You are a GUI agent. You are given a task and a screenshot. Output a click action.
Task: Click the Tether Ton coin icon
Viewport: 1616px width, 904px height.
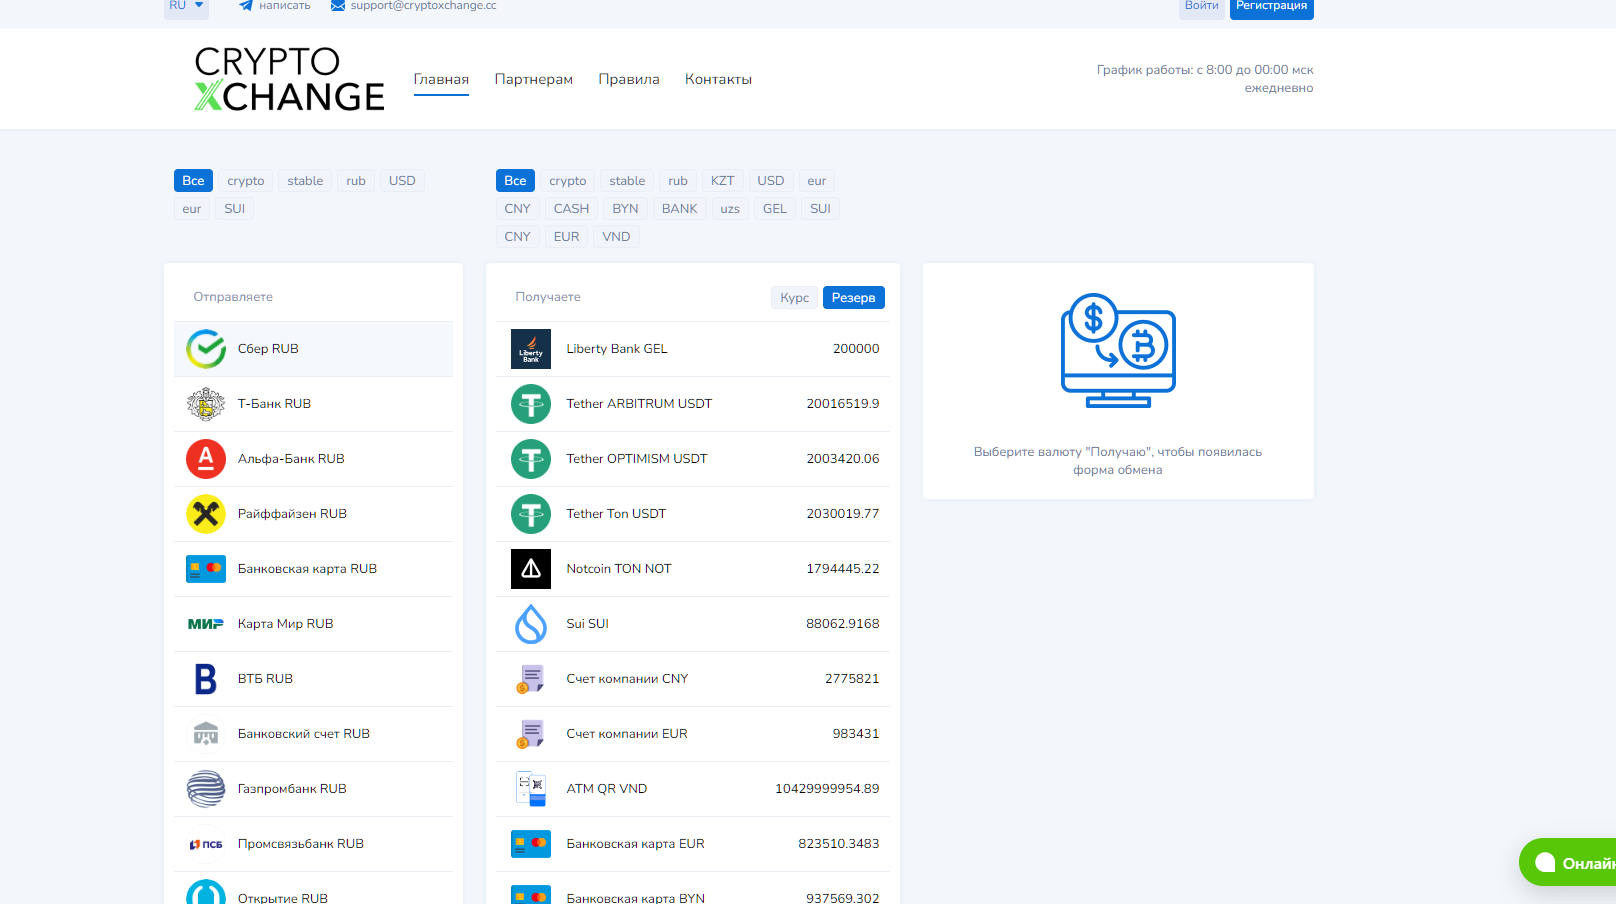point(531,514)
